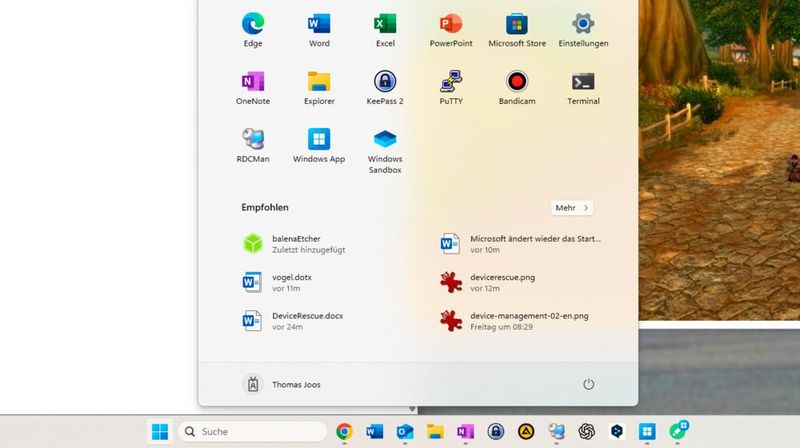Image resolution: width=800 pixels, height=448 pixels.
Task: Open Explorer pinned app
Action: pos(319,88)
